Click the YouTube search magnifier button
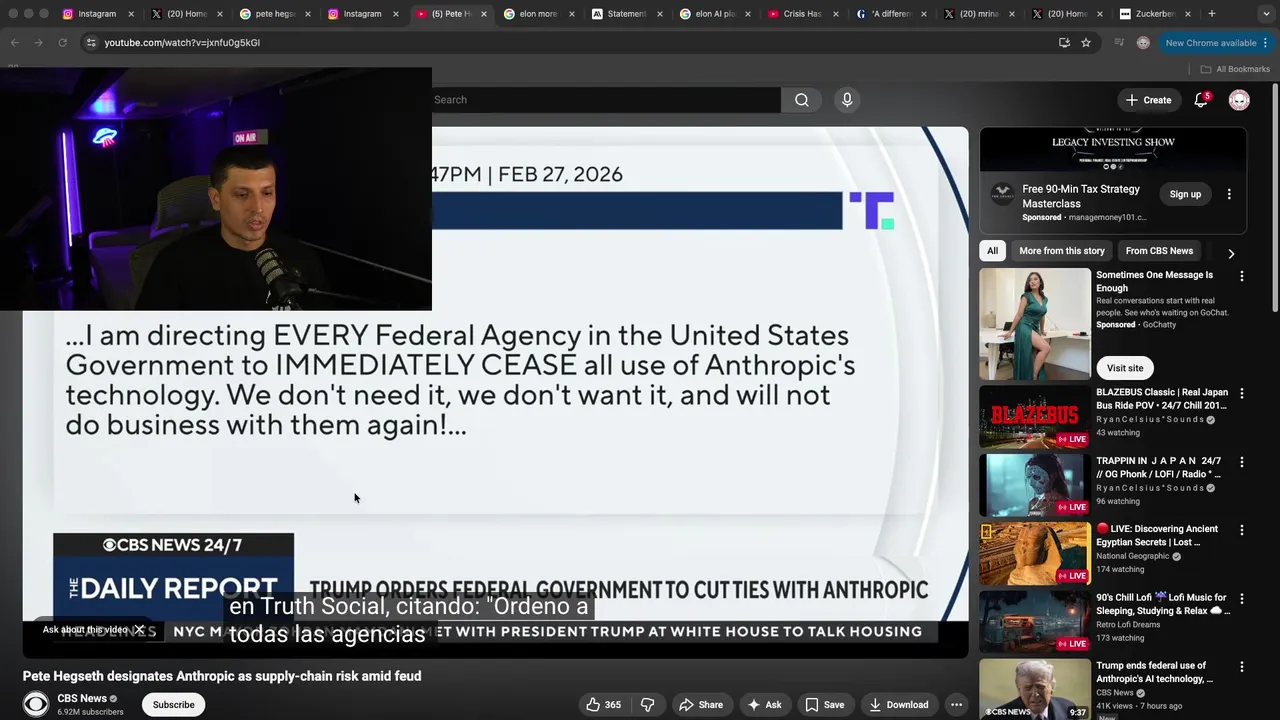 (x=801, y=100)
